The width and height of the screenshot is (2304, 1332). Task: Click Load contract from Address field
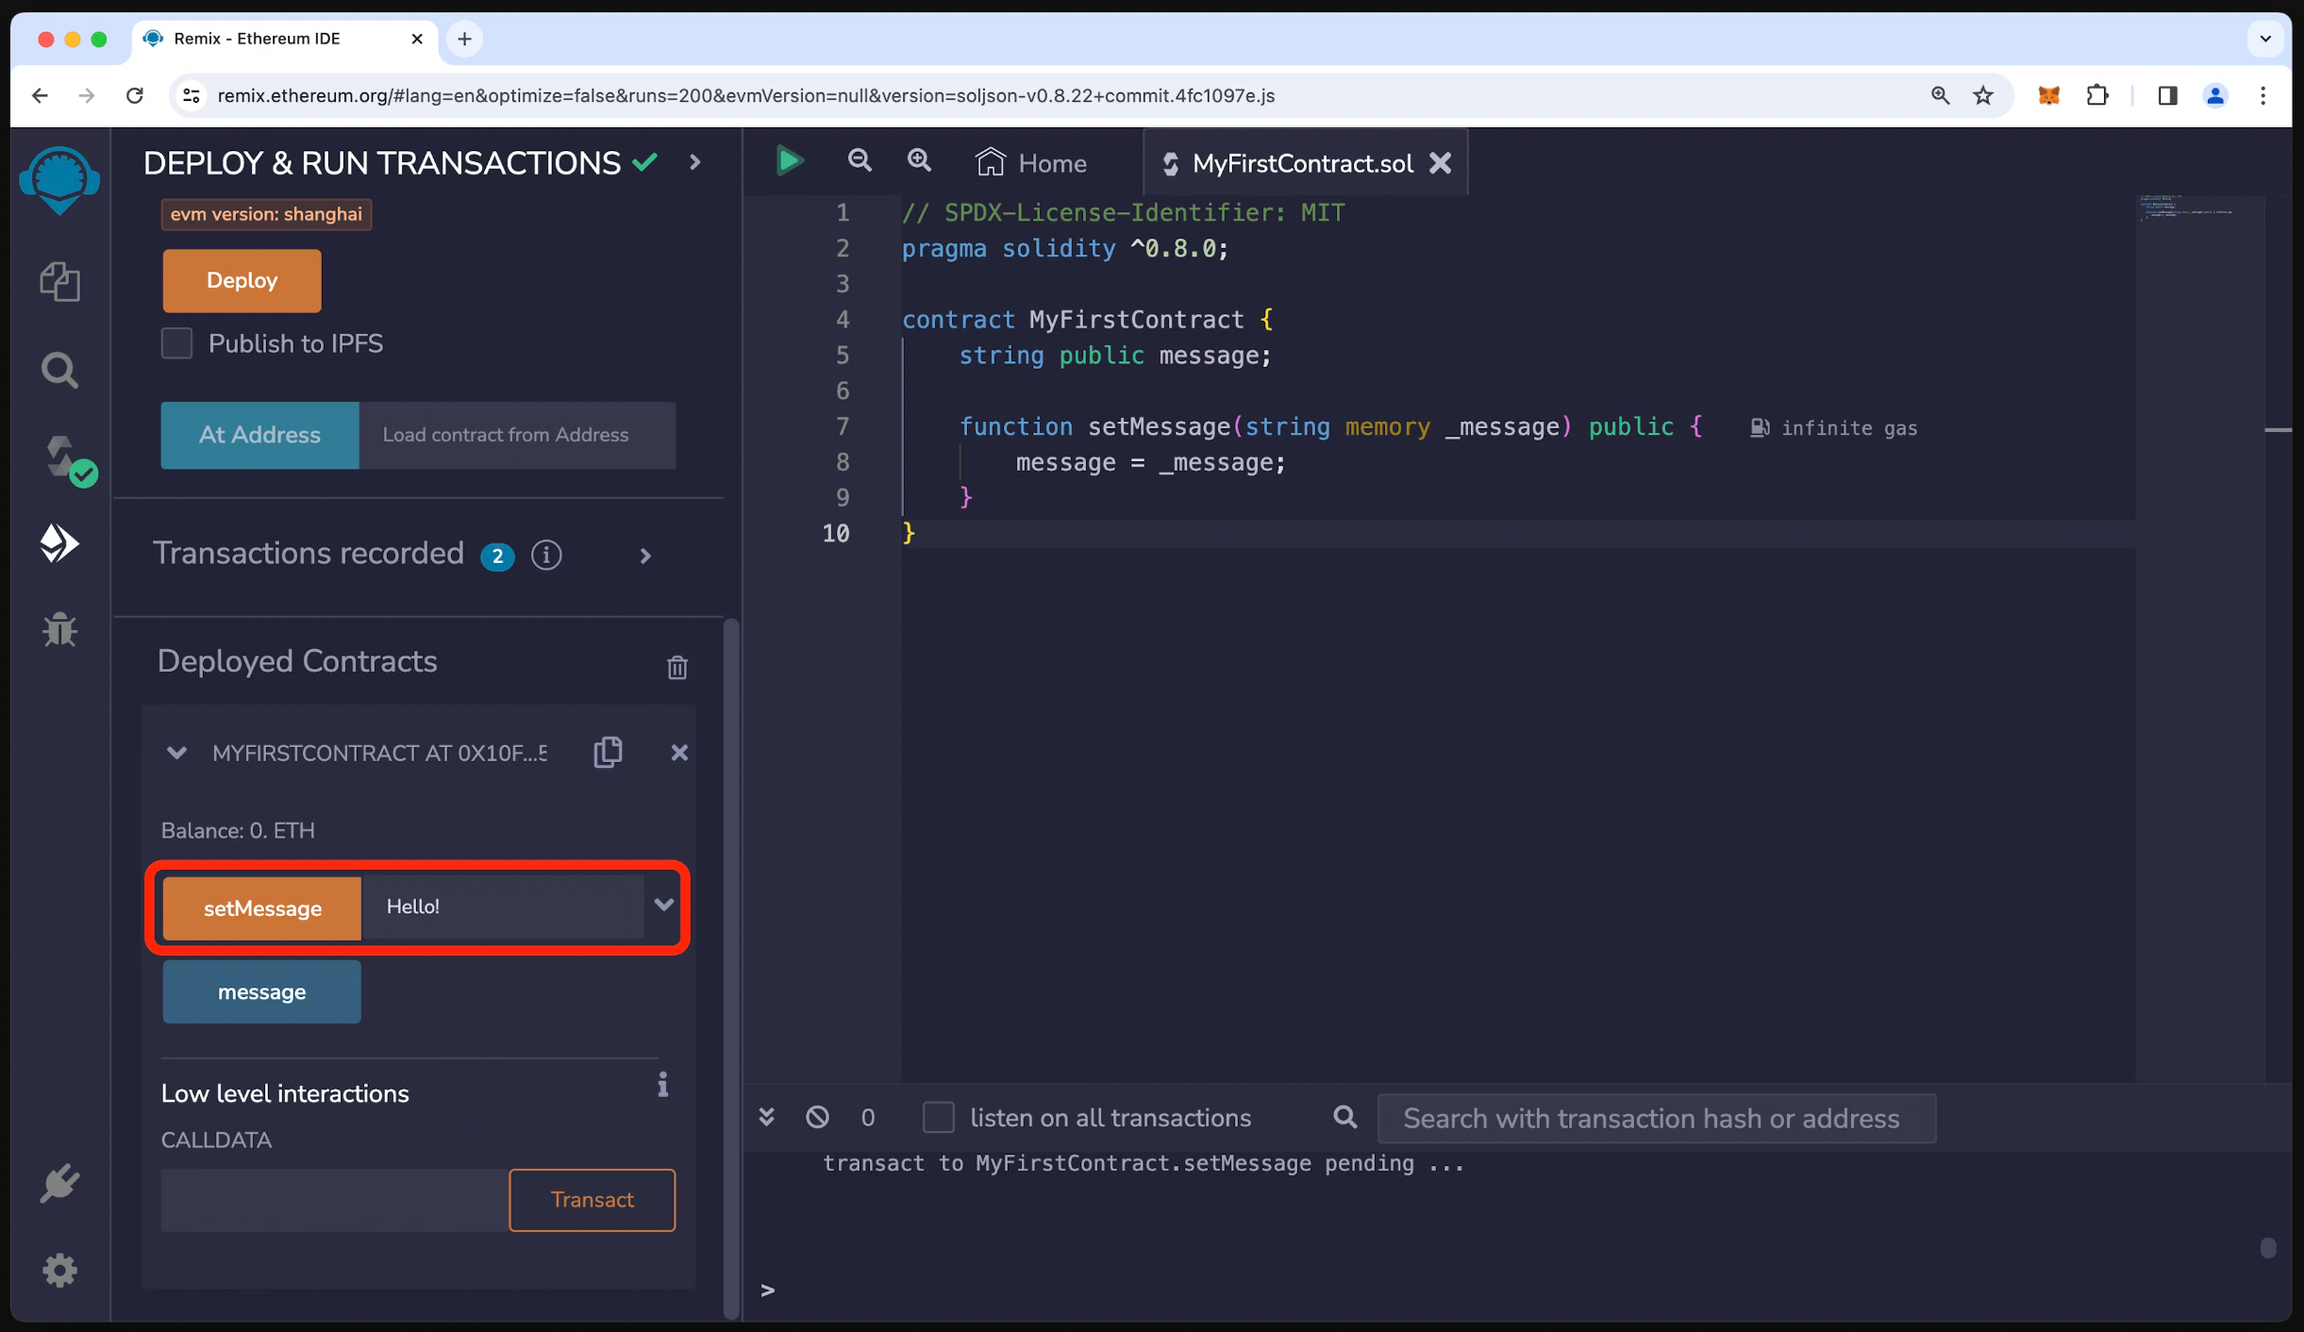517,435
